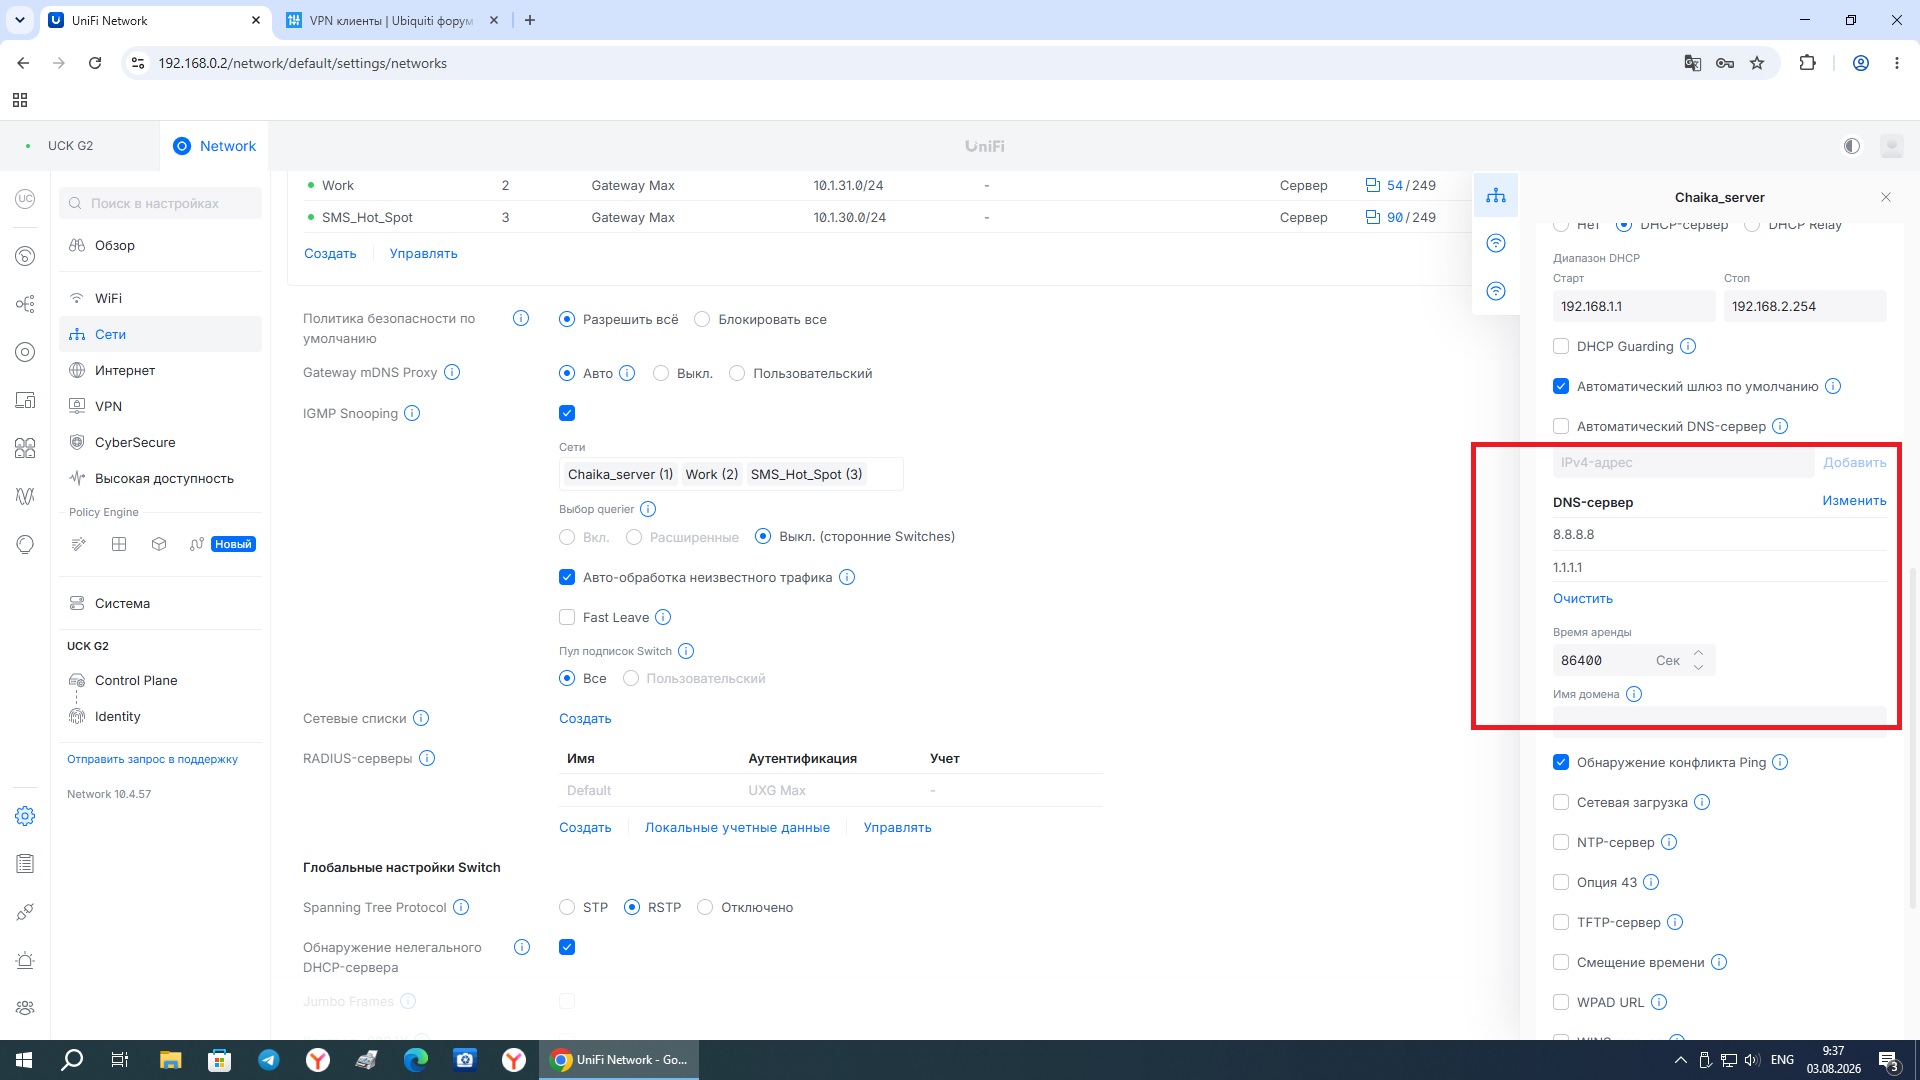Open the Client Devices icon in left rail

point(25,400)
